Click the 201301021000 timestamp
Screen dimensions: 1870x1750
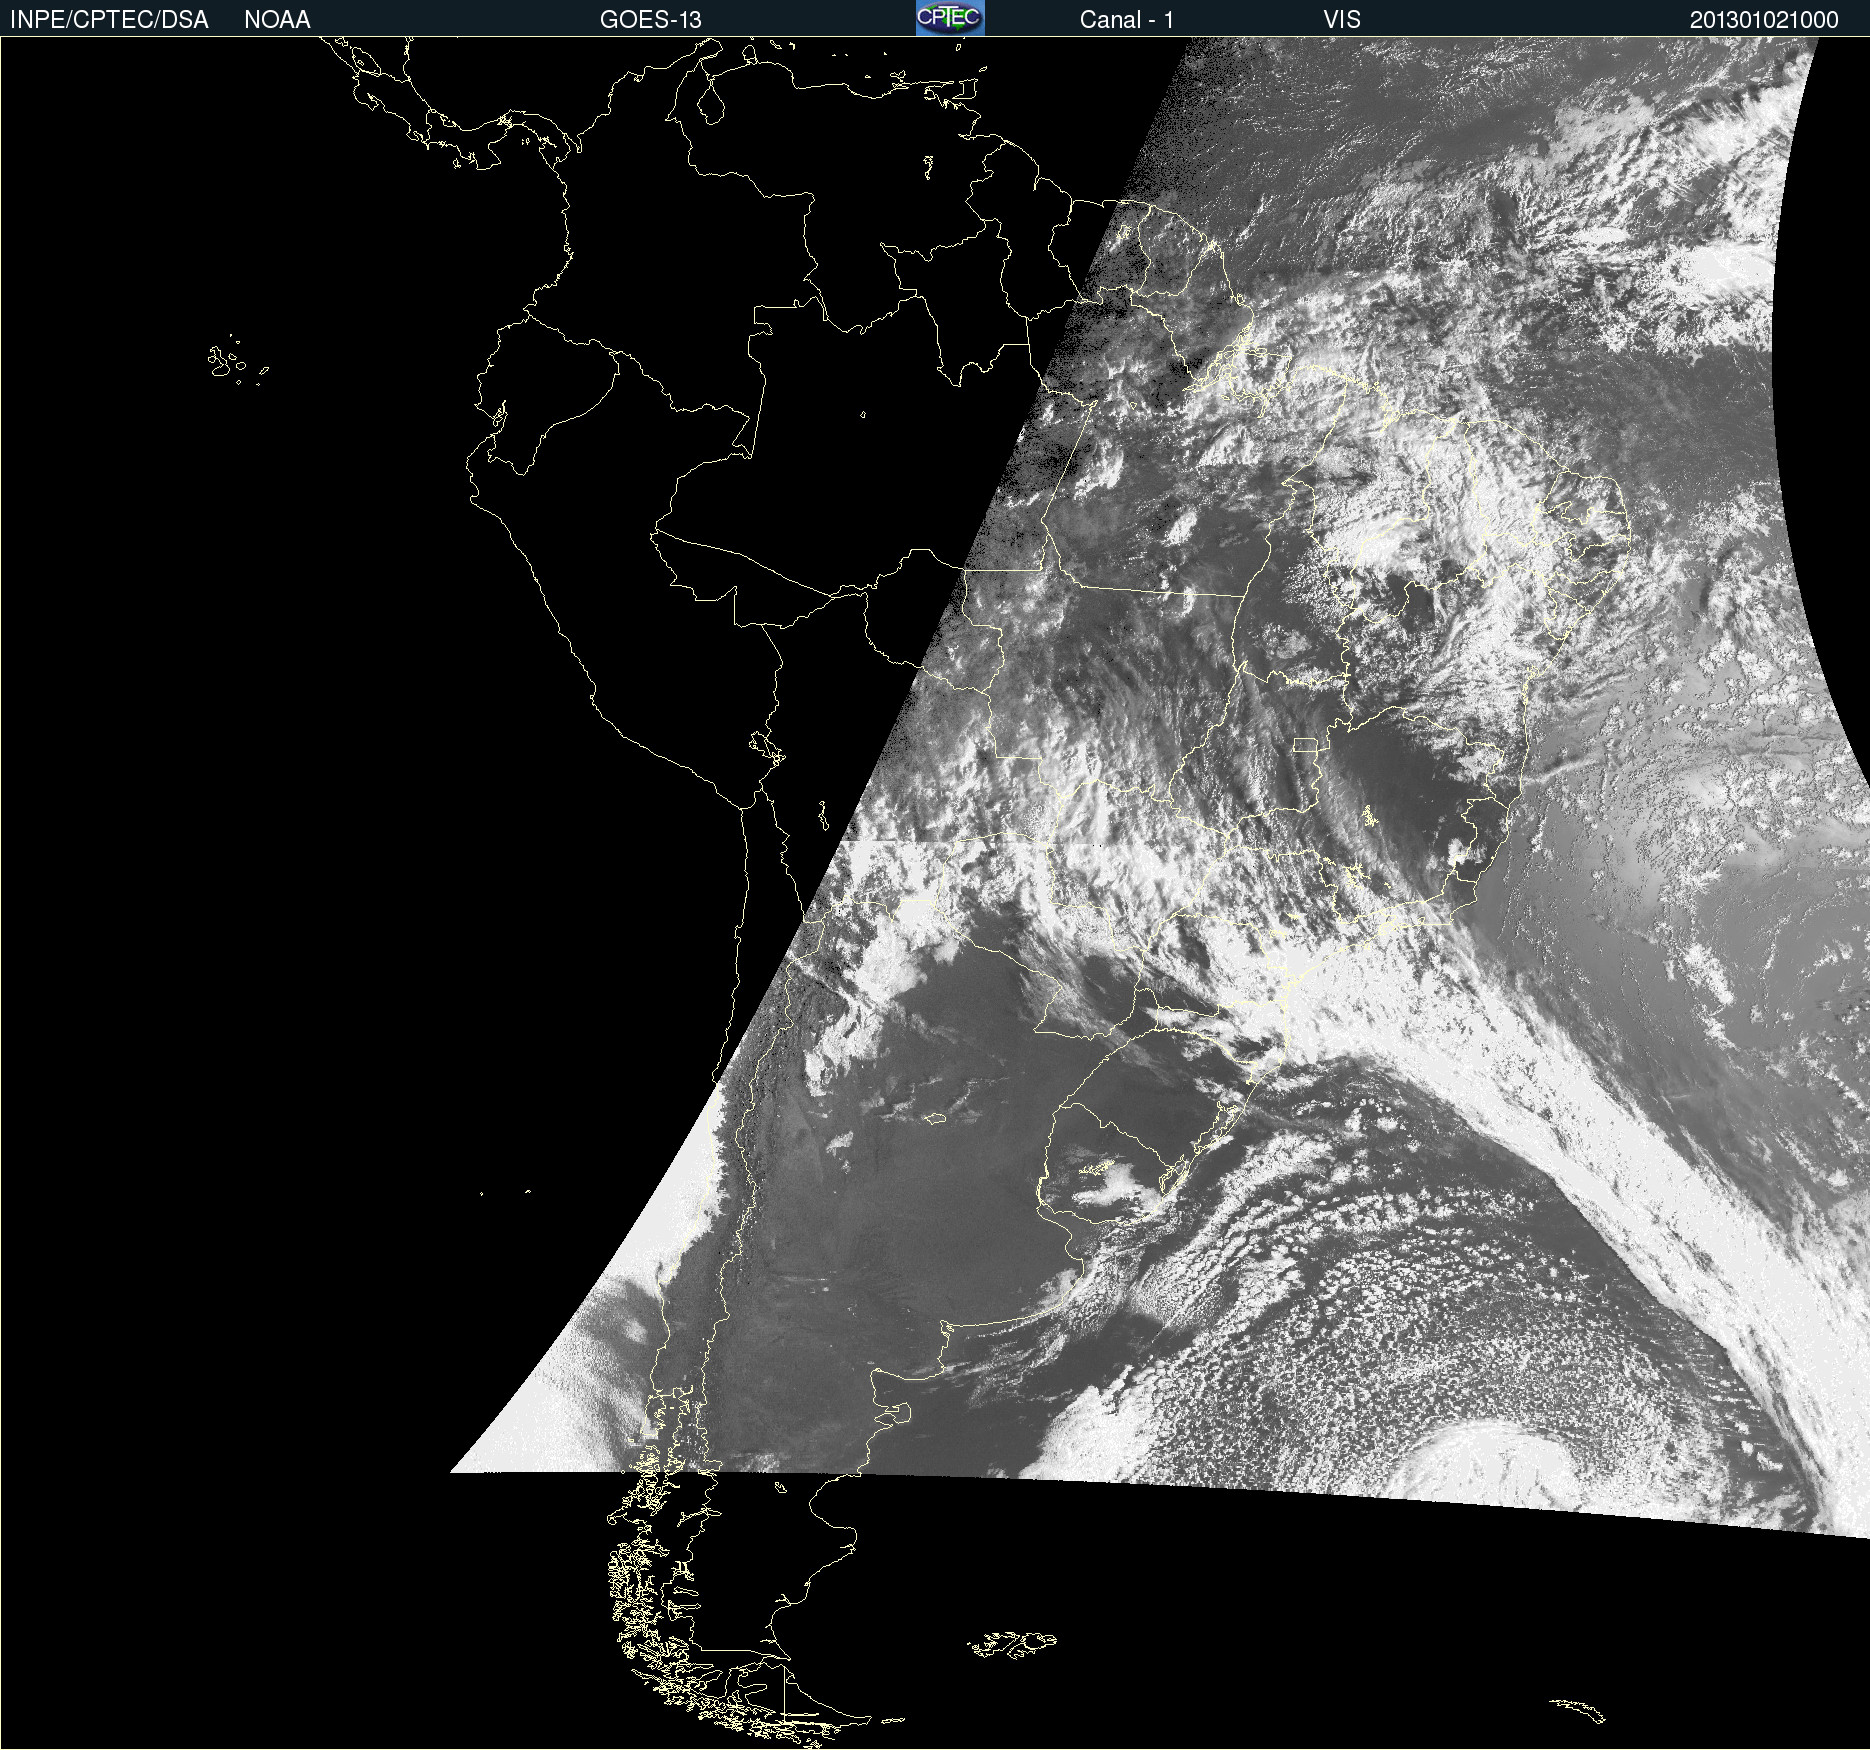1764,20
